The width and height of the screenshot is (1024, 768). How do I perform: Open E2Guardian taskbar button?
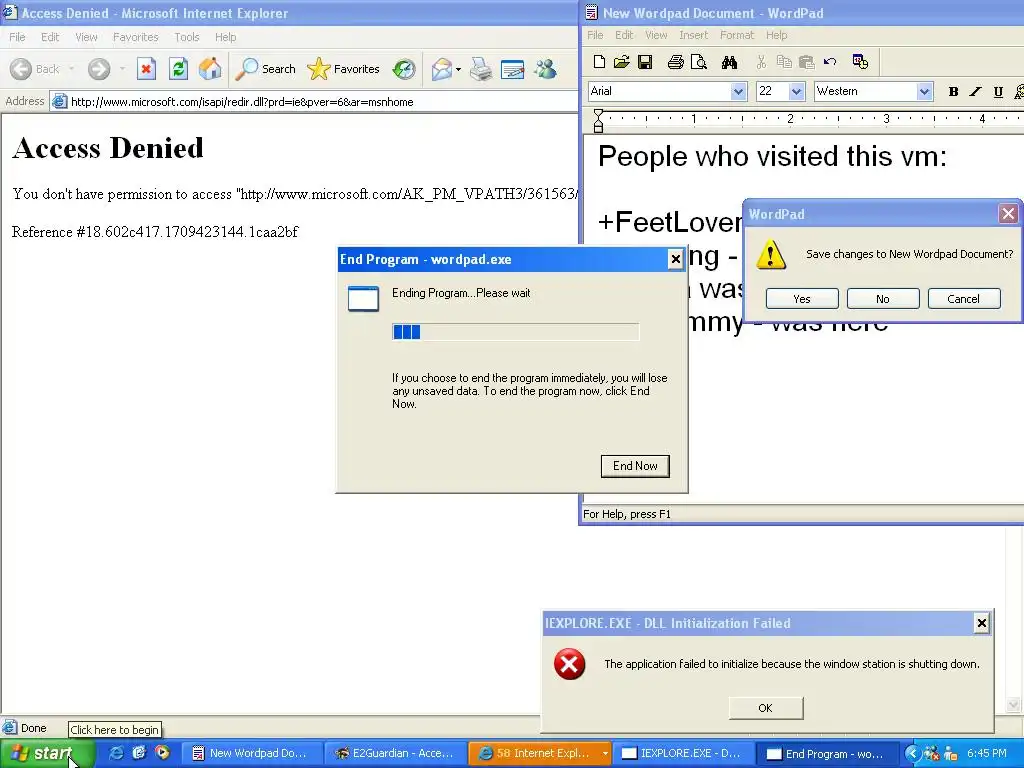tap(394, 754)
